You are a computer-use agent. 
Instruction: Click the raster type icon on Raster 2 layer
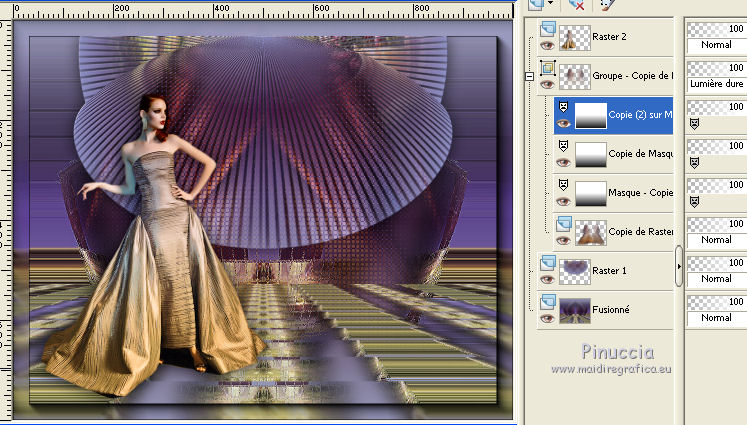(547, 30)
